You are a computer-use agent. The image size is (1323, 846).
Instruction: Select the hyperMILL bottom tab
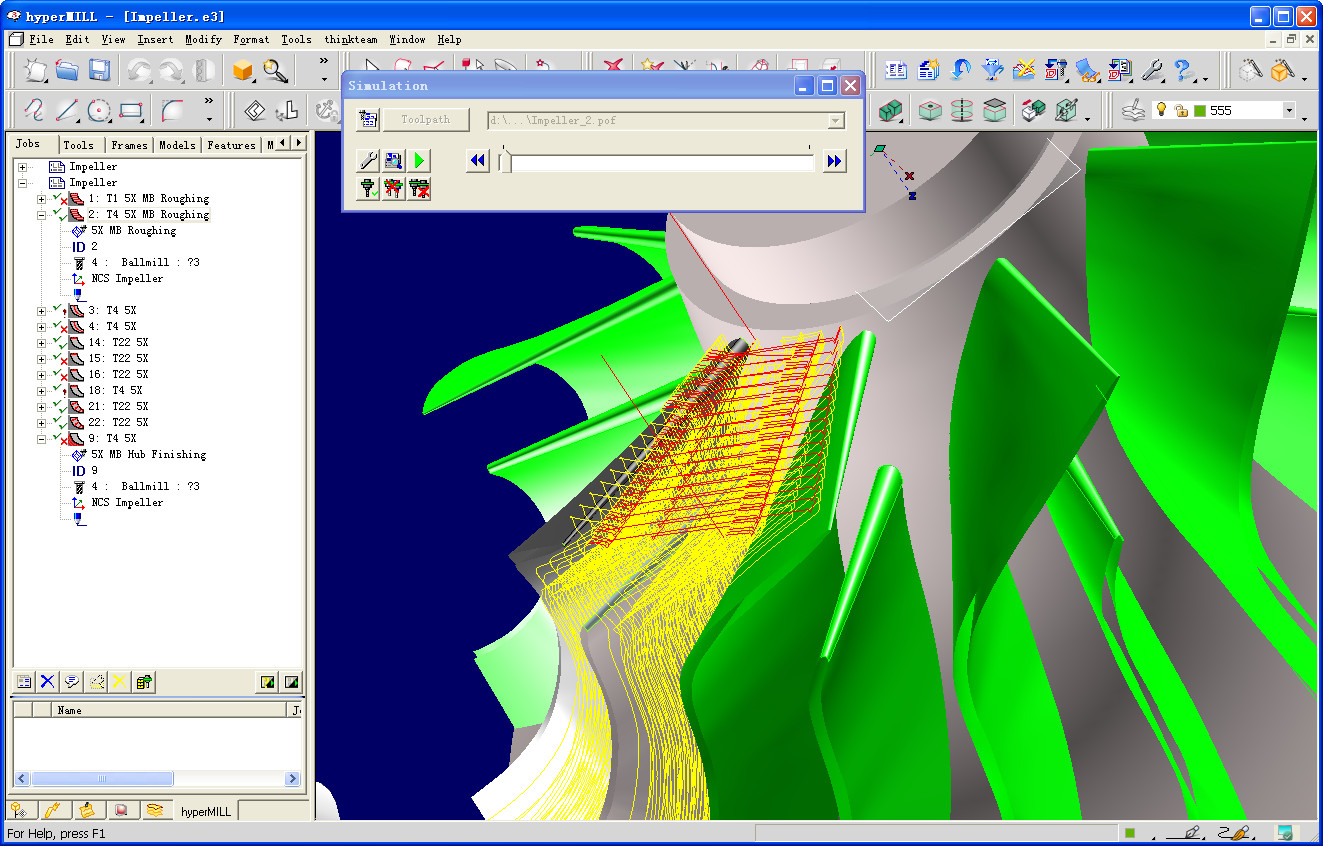click(206, 812)
